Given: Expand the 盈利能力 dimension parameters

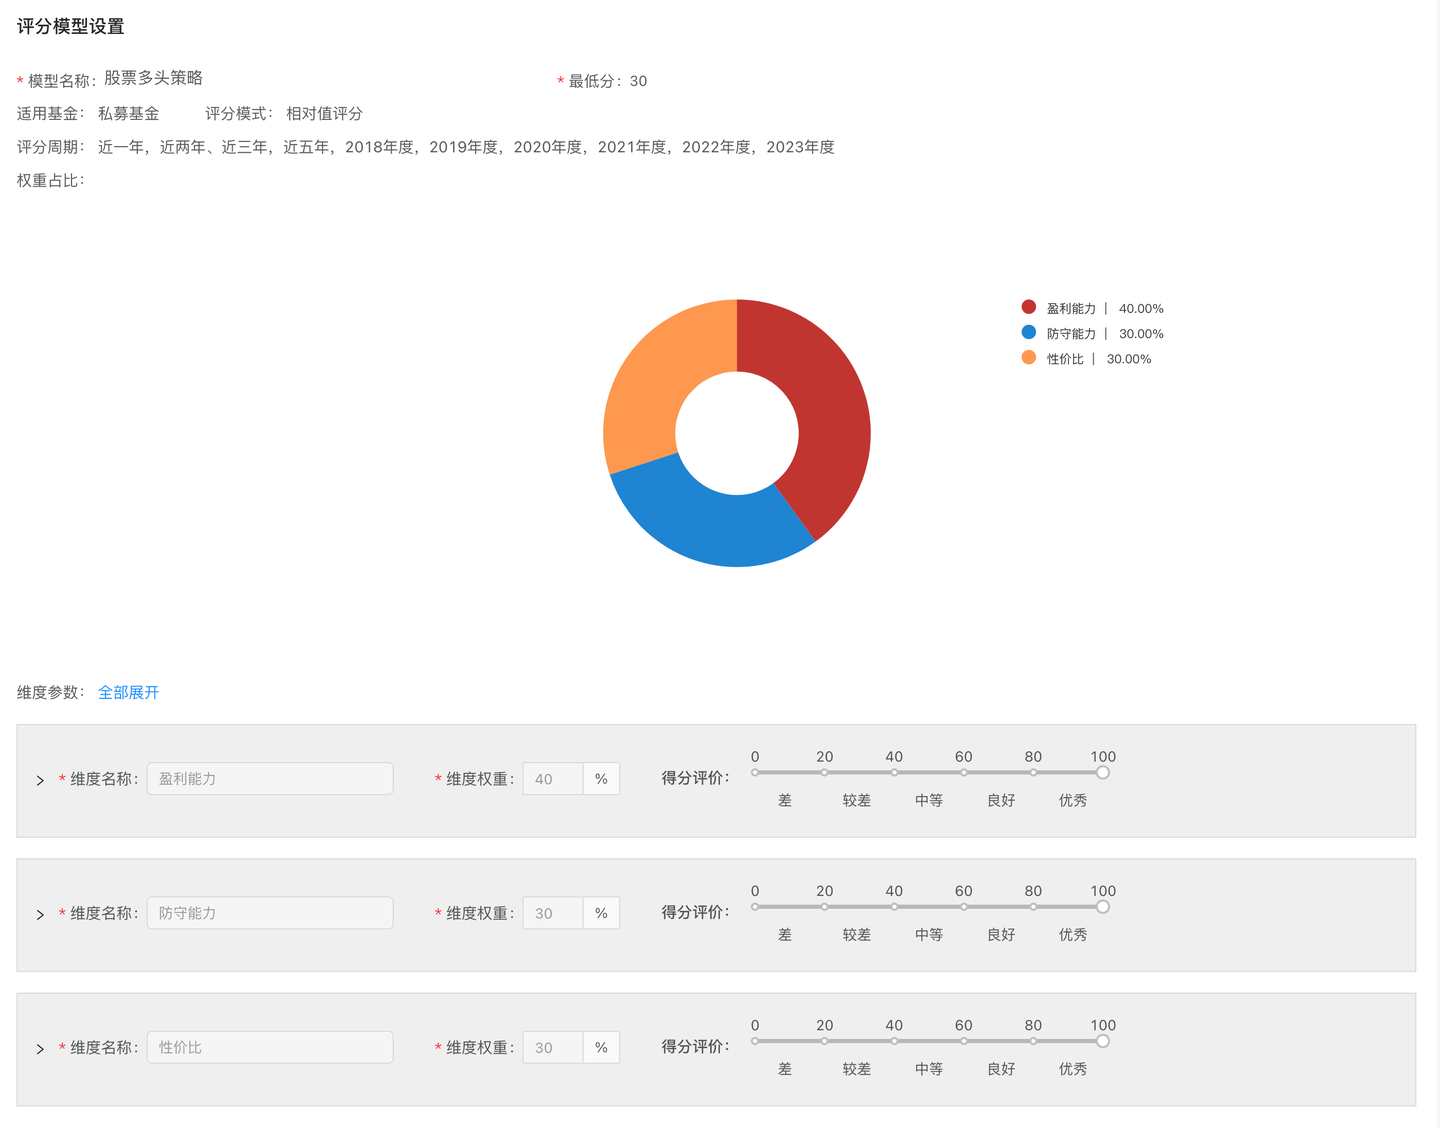Looking at the screenshot, I should coord(40,781).
